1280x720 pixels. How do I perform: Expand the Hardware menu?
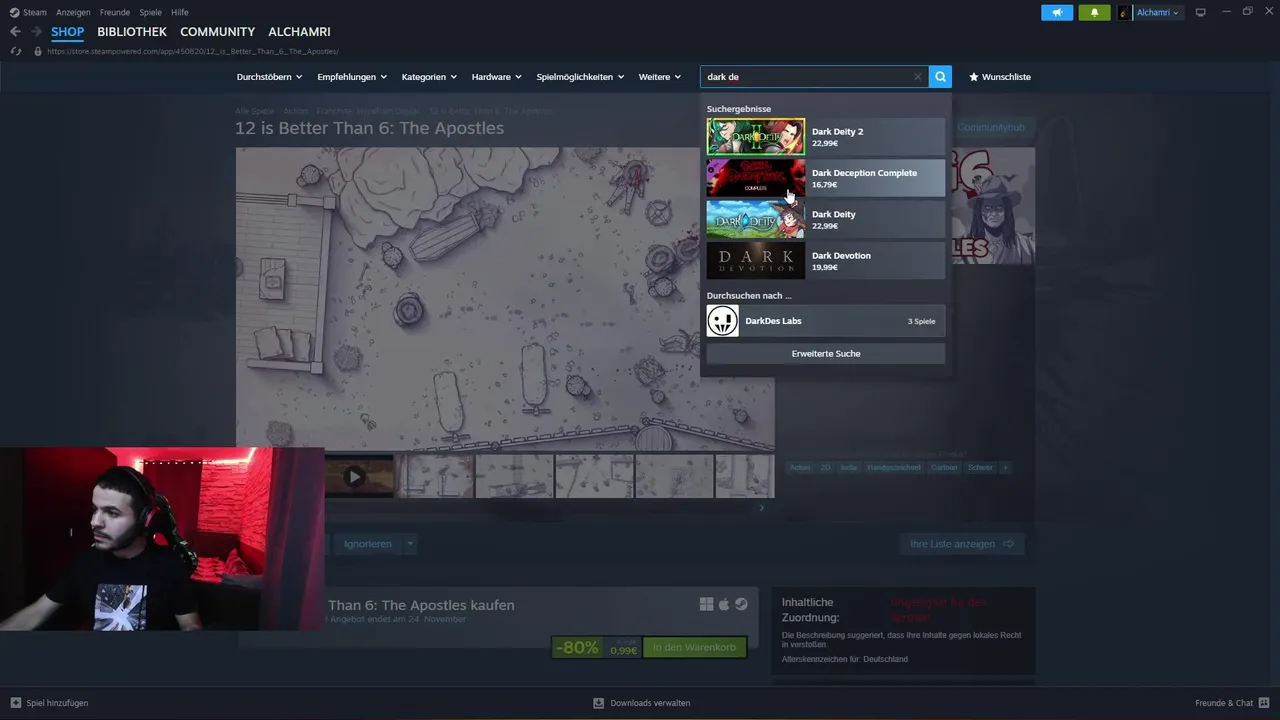[496, 77]
